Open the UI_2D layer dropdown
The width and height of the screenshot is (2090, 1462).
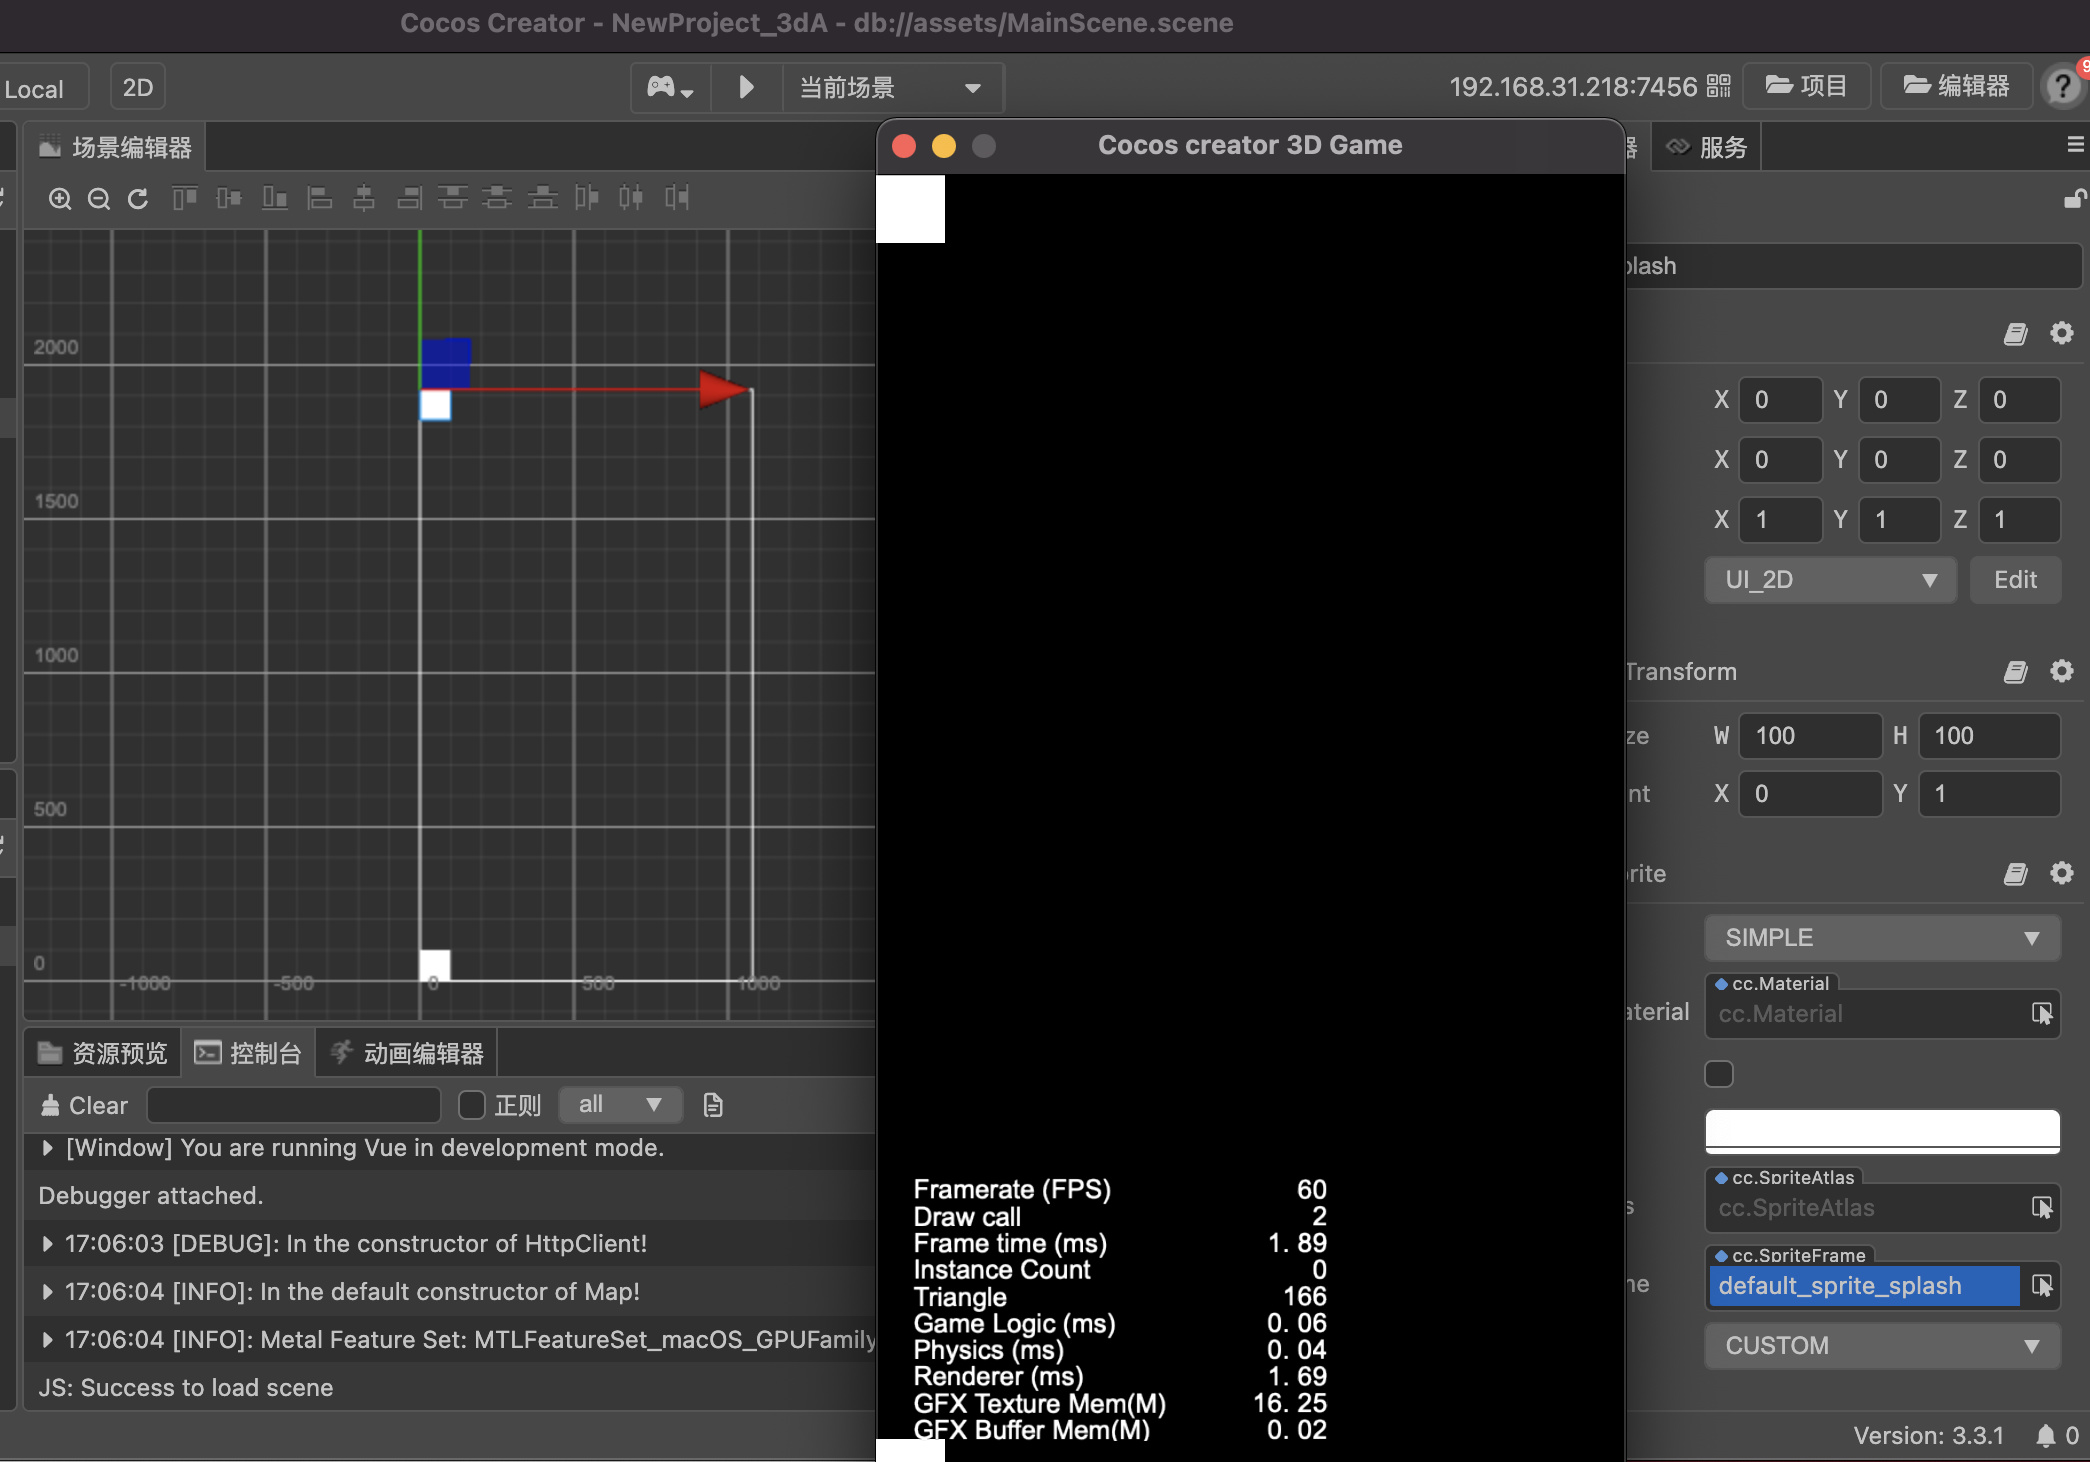(1829, 580)
